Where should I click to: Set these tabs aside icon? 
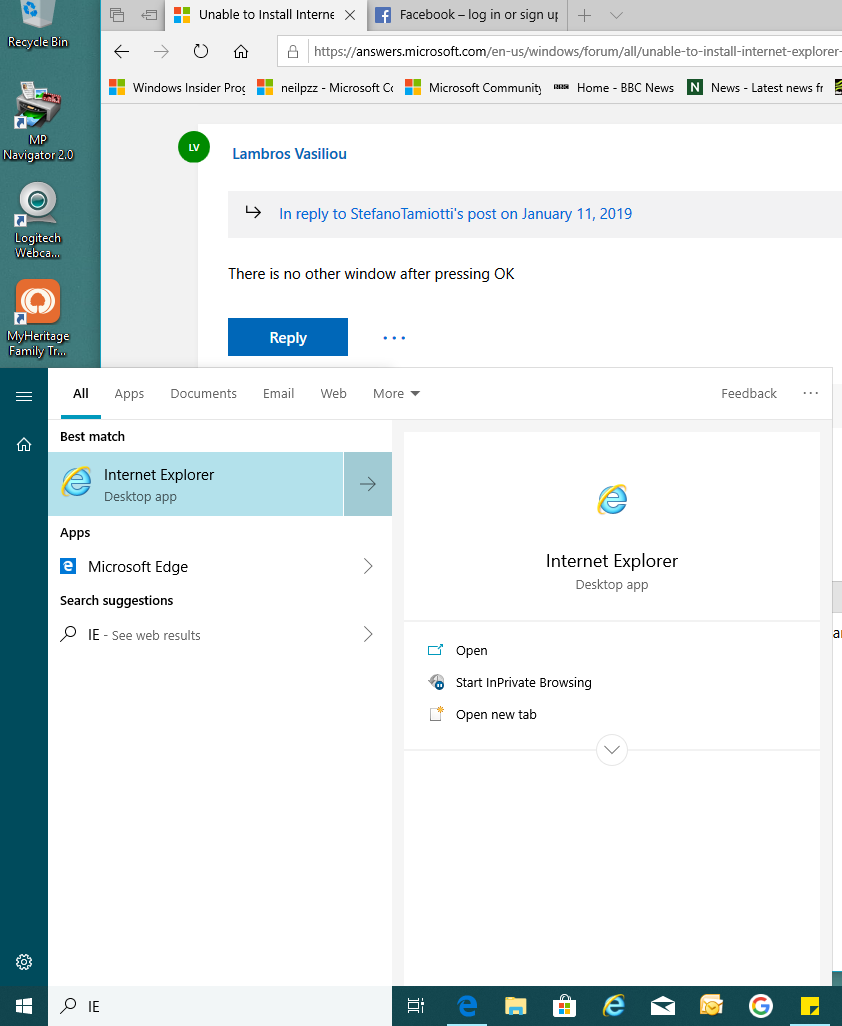click(149, 14)
